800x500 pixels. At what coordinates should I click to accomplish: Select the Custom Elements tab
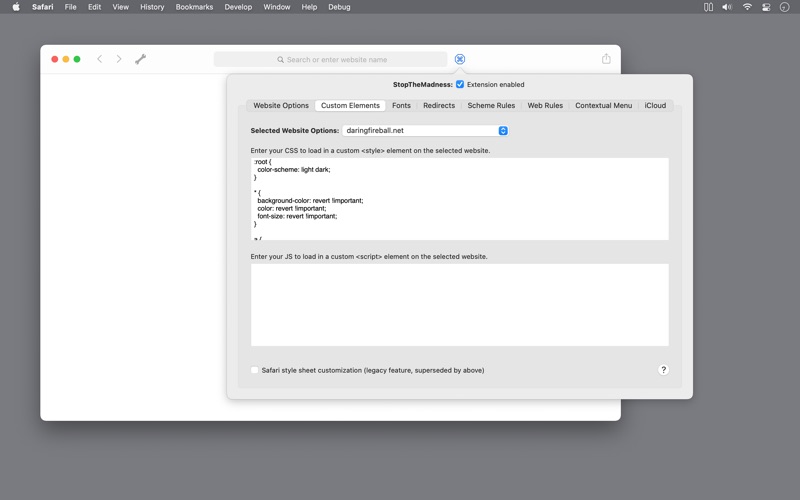click(351, 106)
